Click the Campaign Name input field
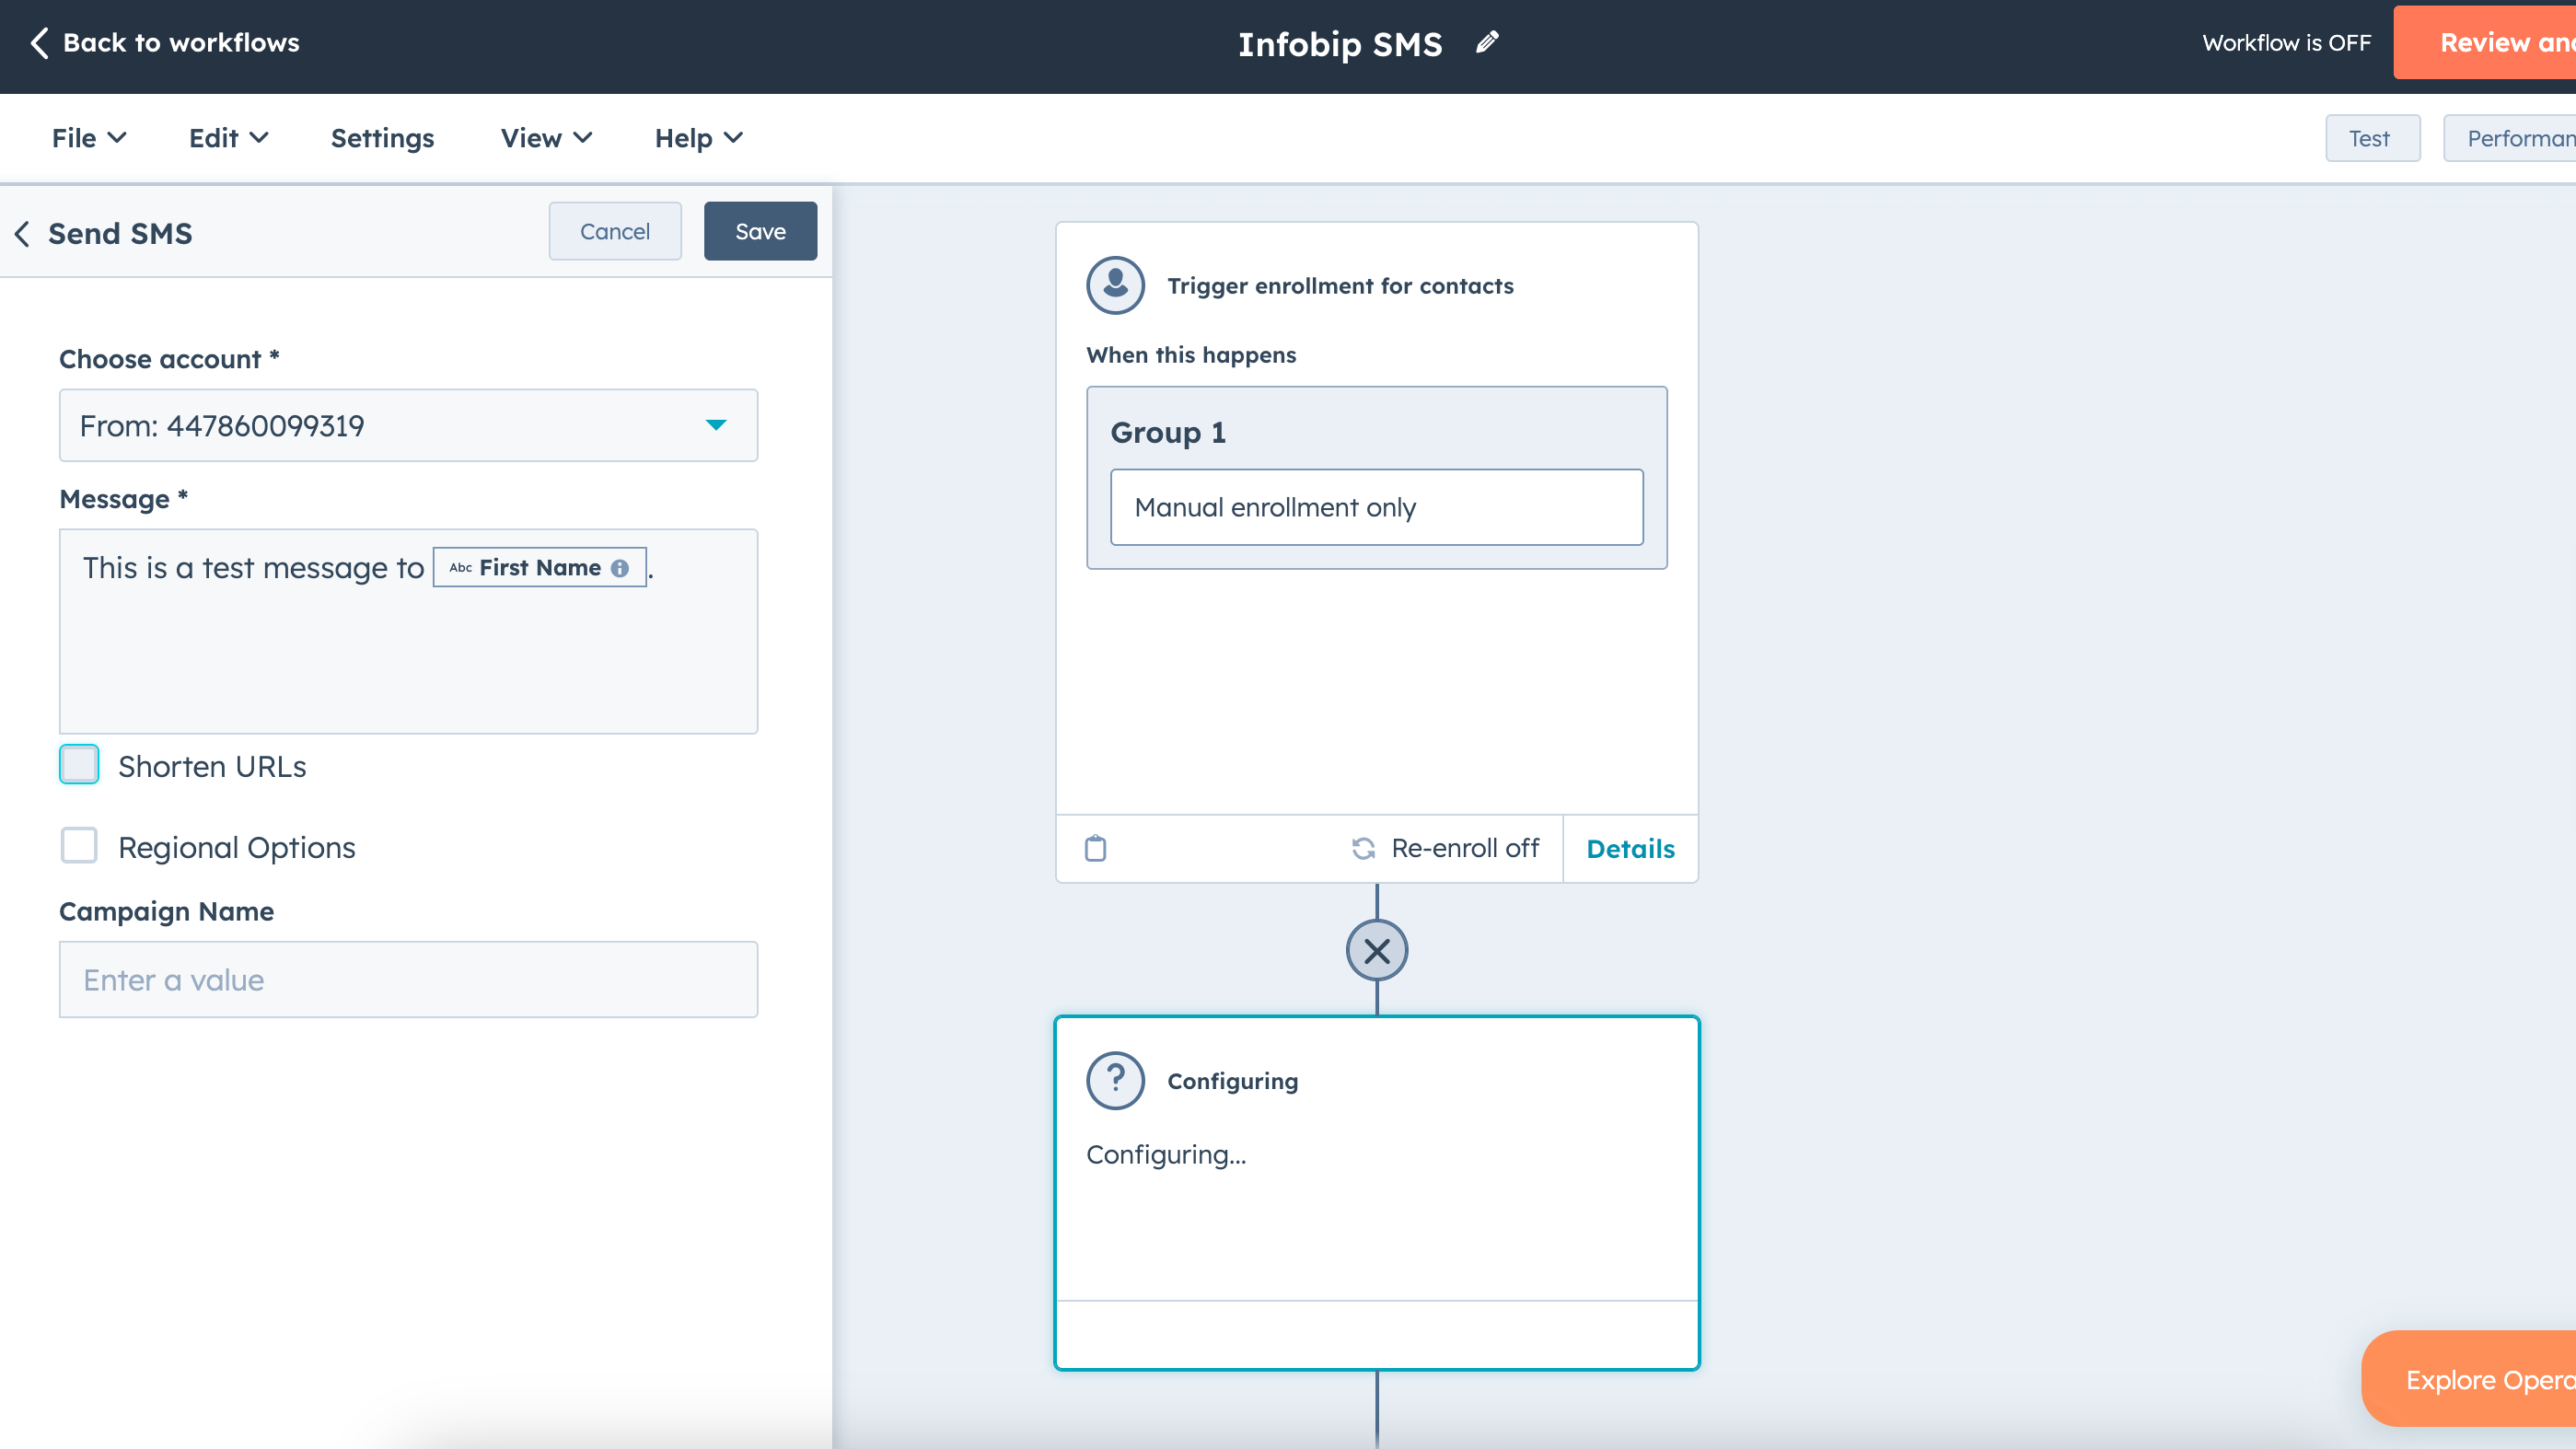The width and height of the screenshot is (2576, 1449). click(408, 979)
